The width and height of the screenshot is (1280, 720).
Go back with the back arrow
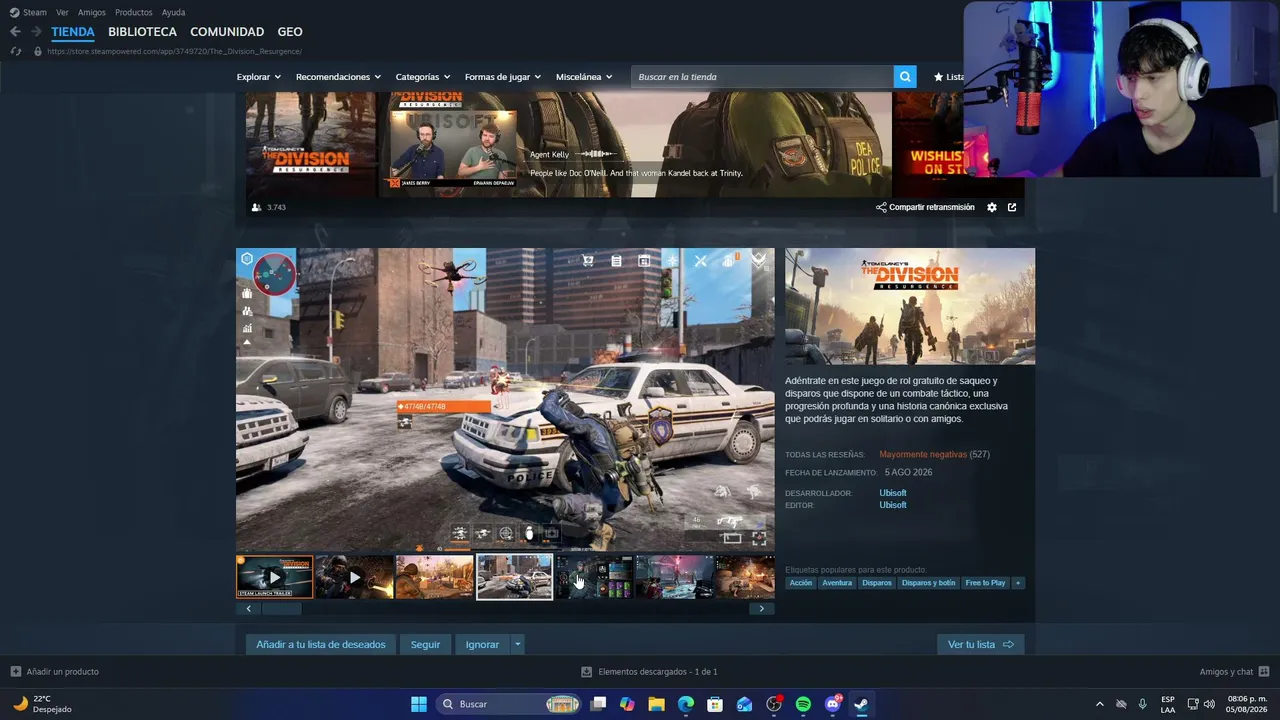pos(15,32)
